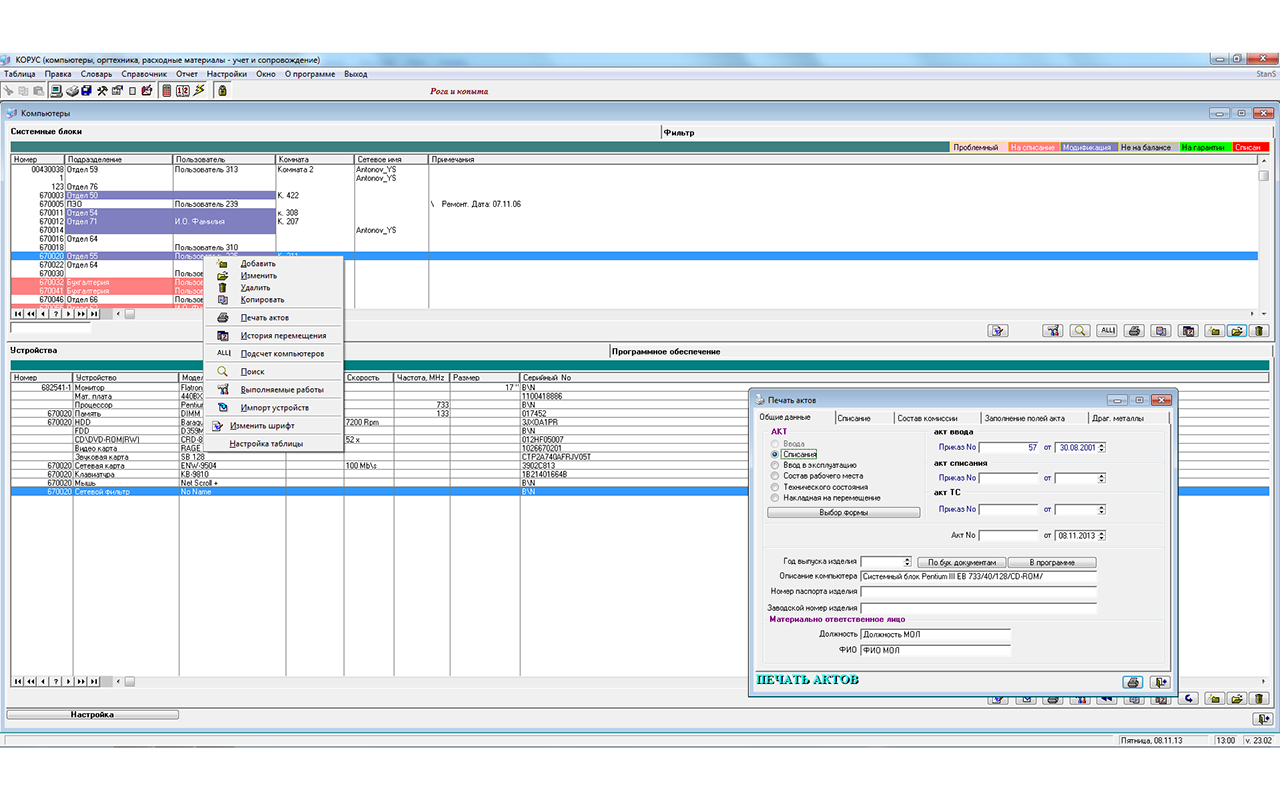Viewport: 1280px width, 800px height.
Task: Click the lightning bolt toolbar icon
Action: click(199, 90)
